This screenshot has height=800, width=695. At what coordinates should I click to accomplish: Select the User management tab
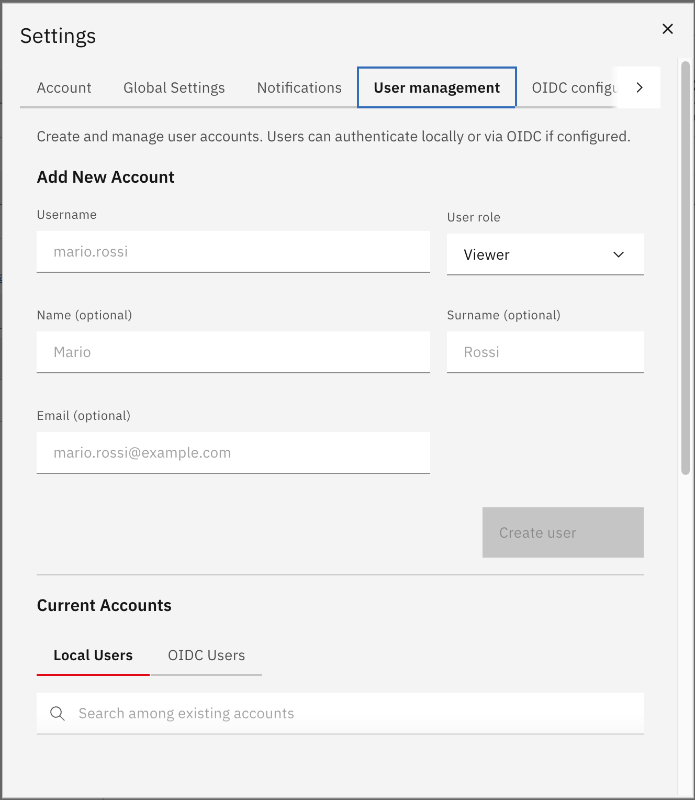point(437,88)
